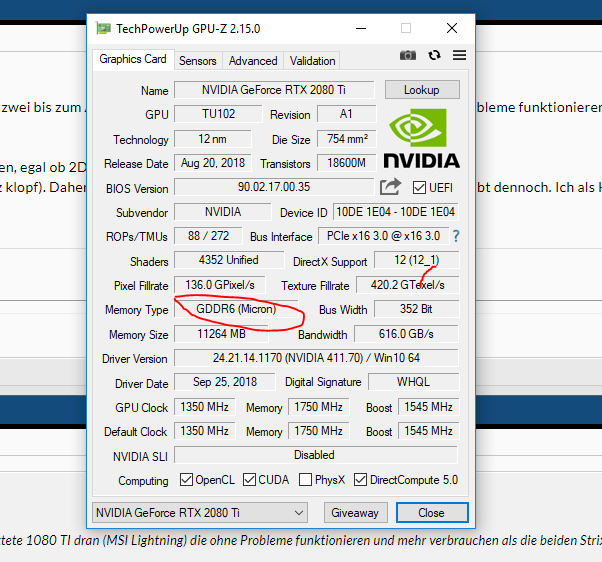The width and height of the screenshot is (602, 562).
Task: Click the Driver Date field Sep 25, 2018
Action: coord(225,382)
